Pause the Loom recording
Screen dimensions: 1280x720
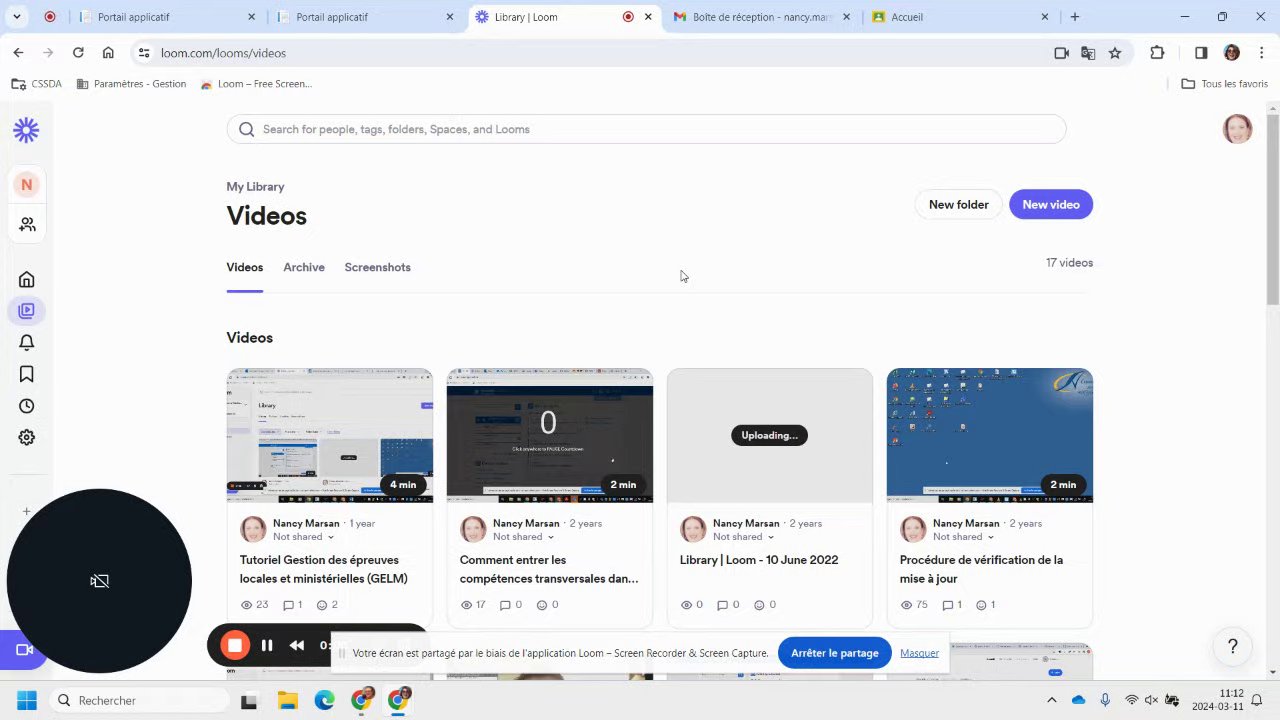point(267,645)
